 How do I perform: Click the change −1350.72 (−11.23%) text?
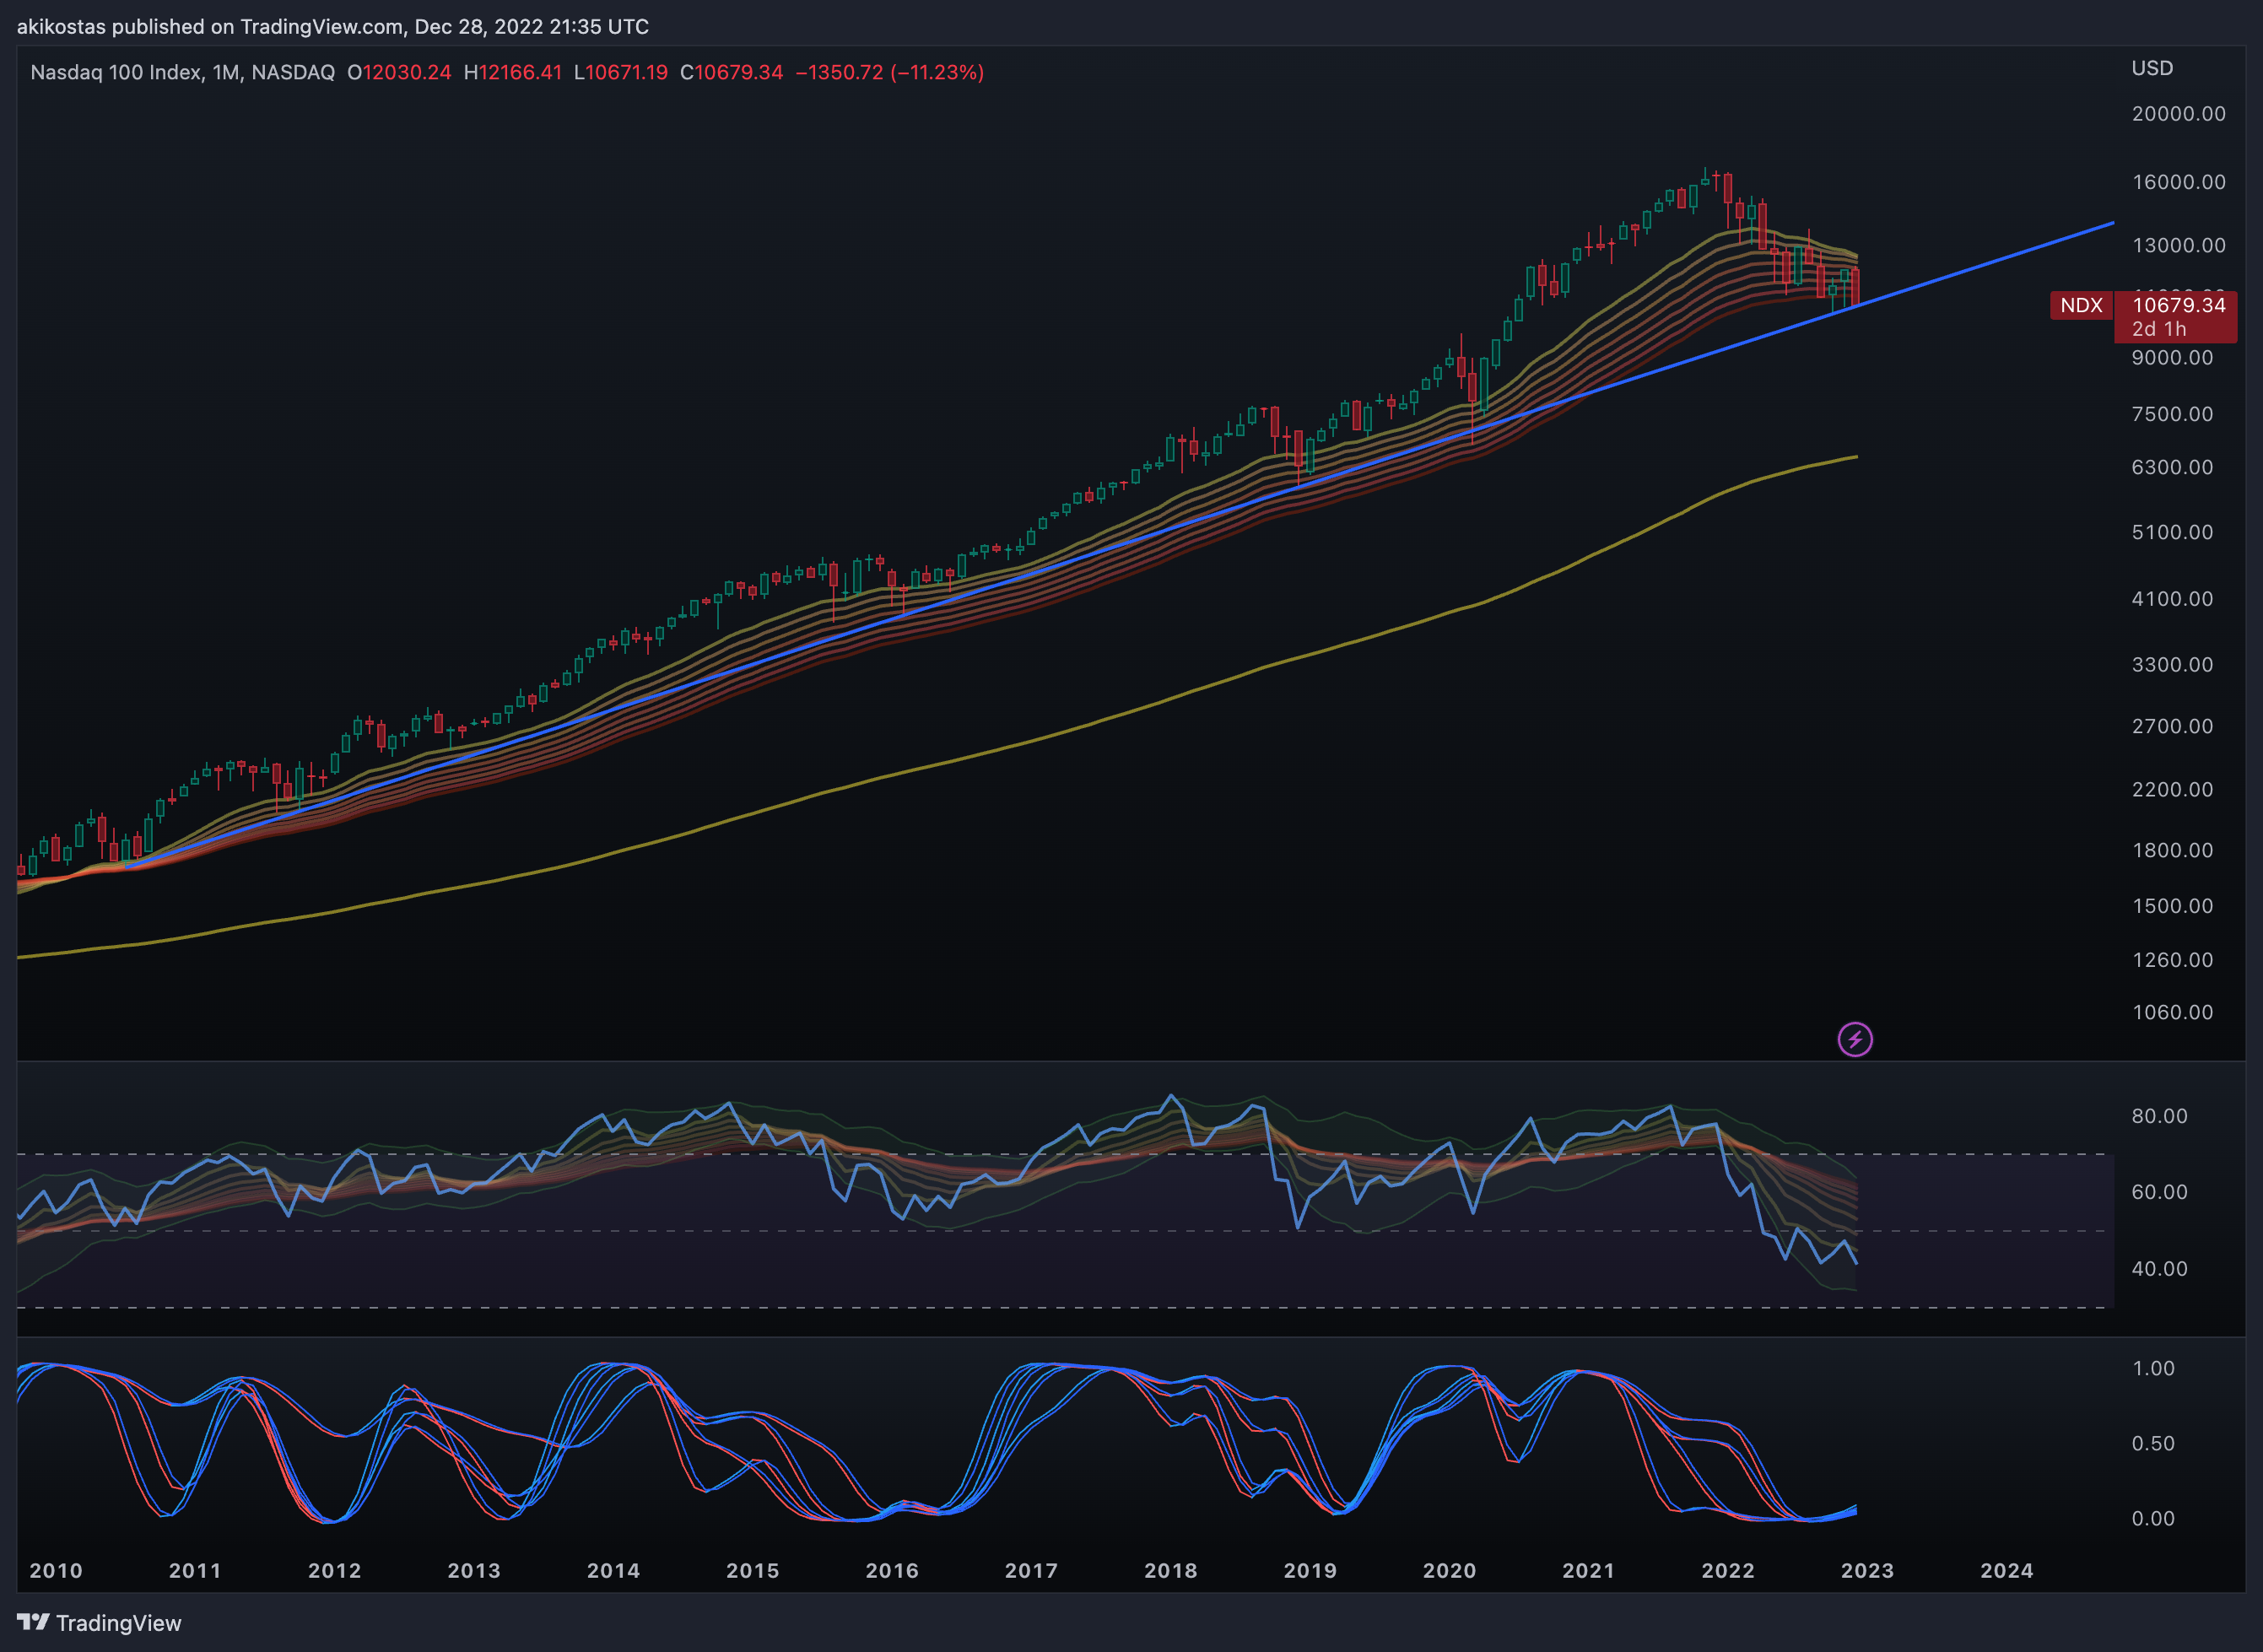coord(890,72)
